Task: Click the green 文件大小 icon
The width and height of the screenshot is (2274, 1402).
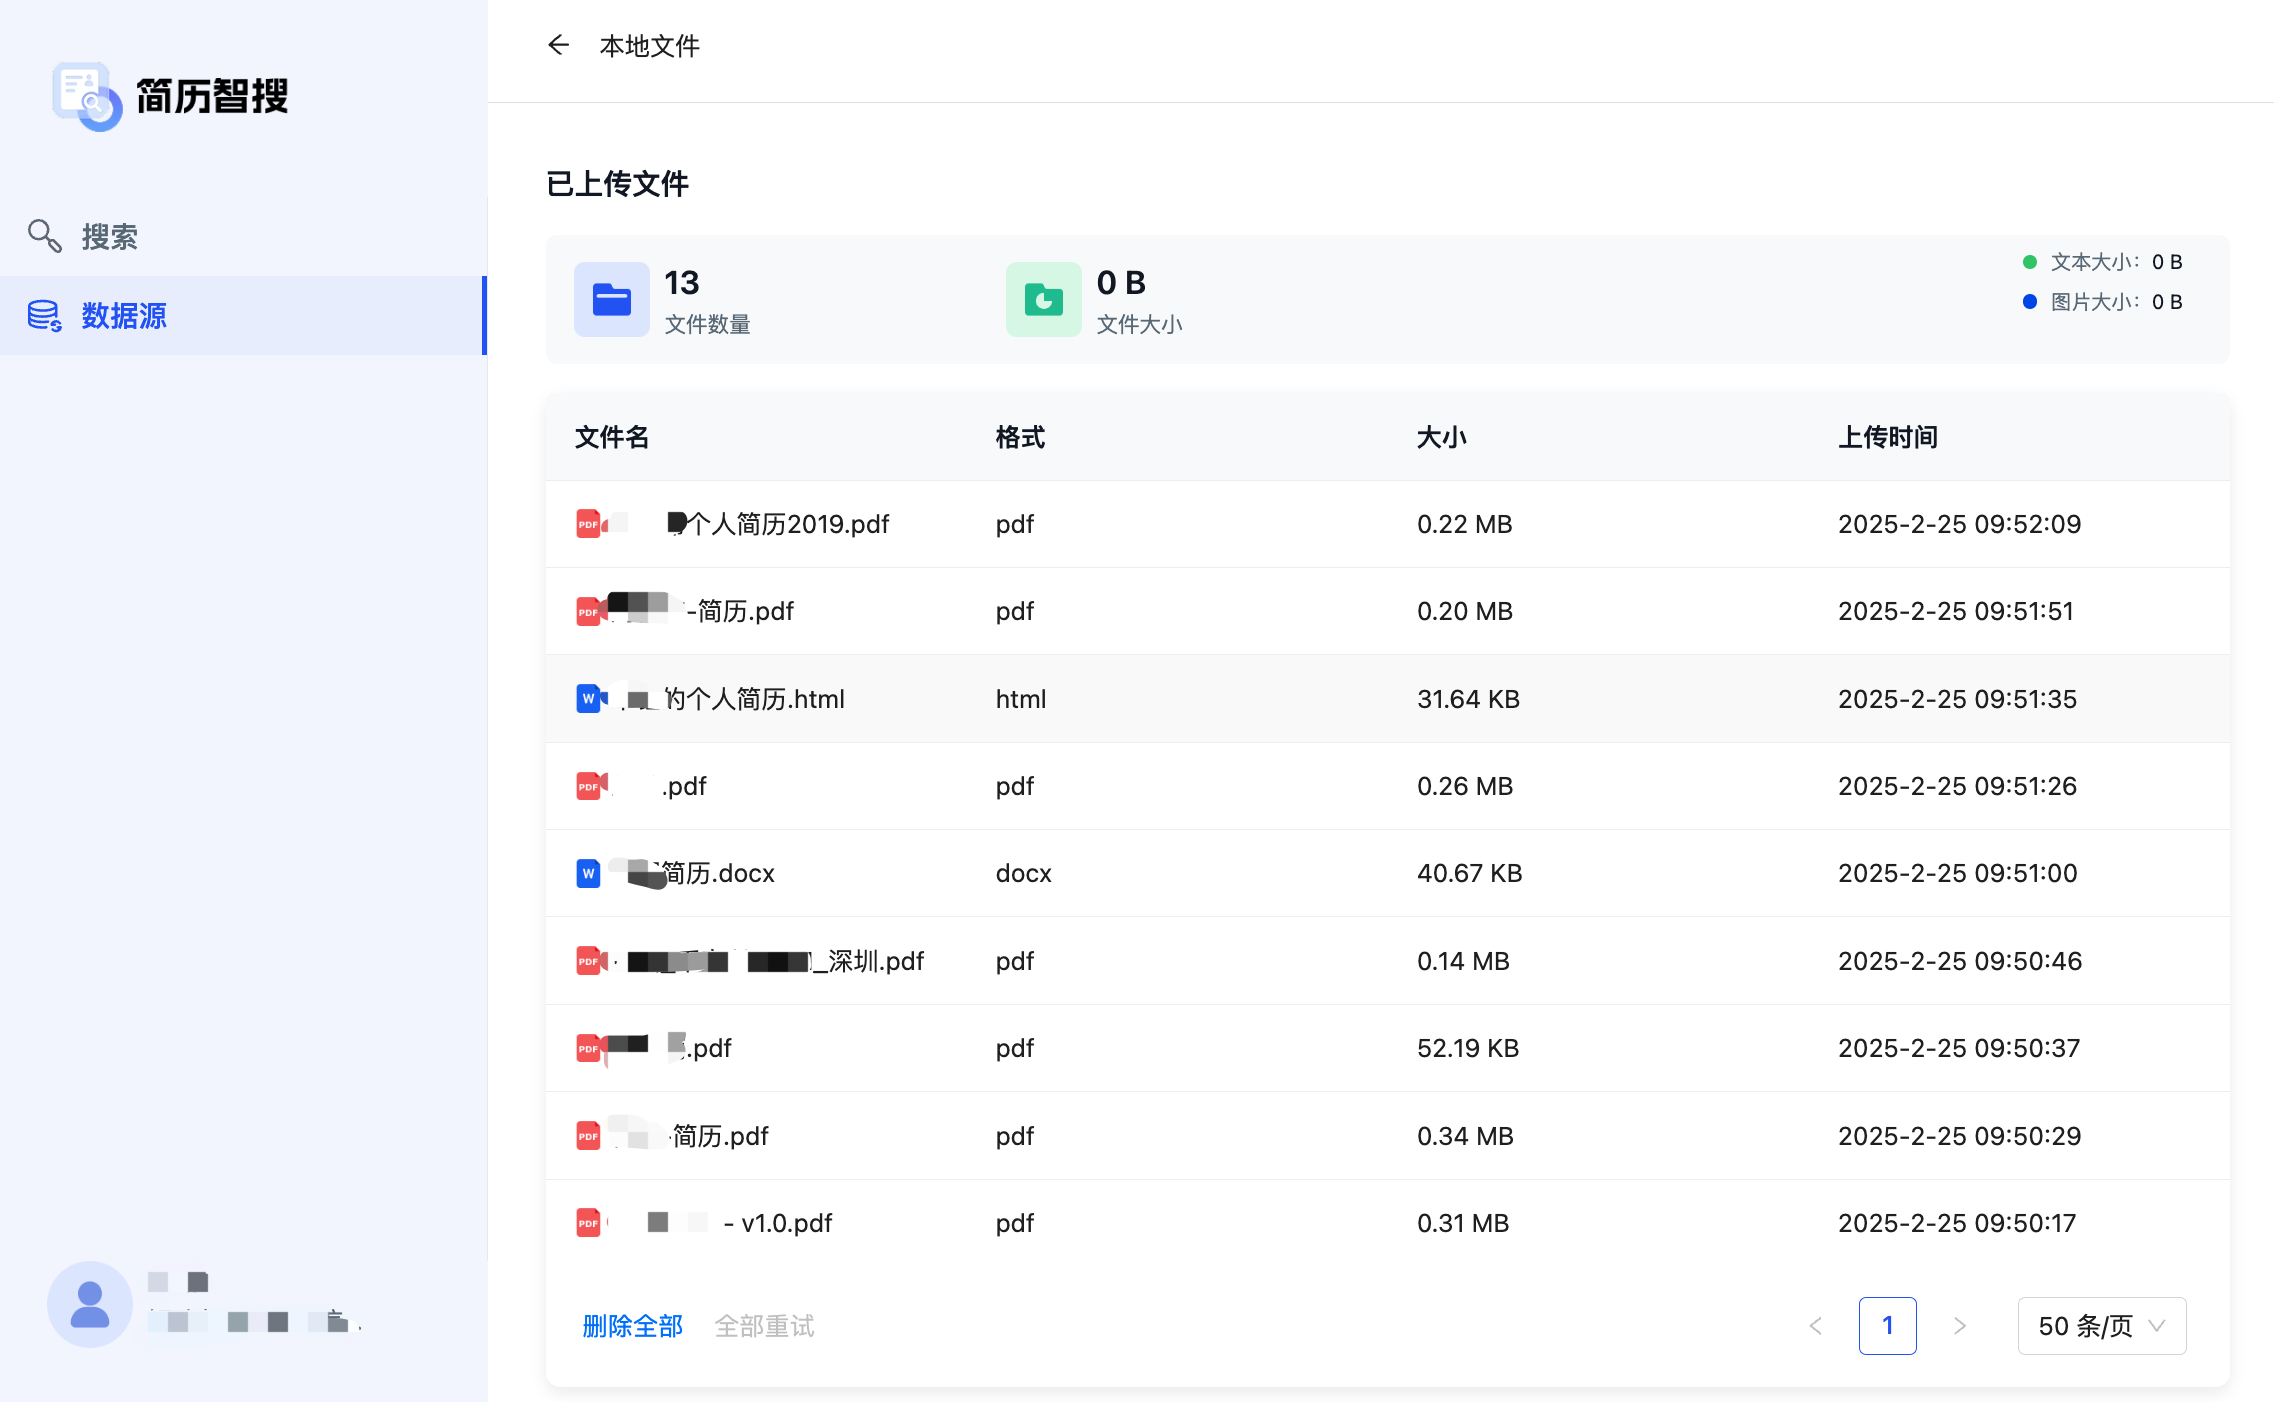Action: 1043,299
